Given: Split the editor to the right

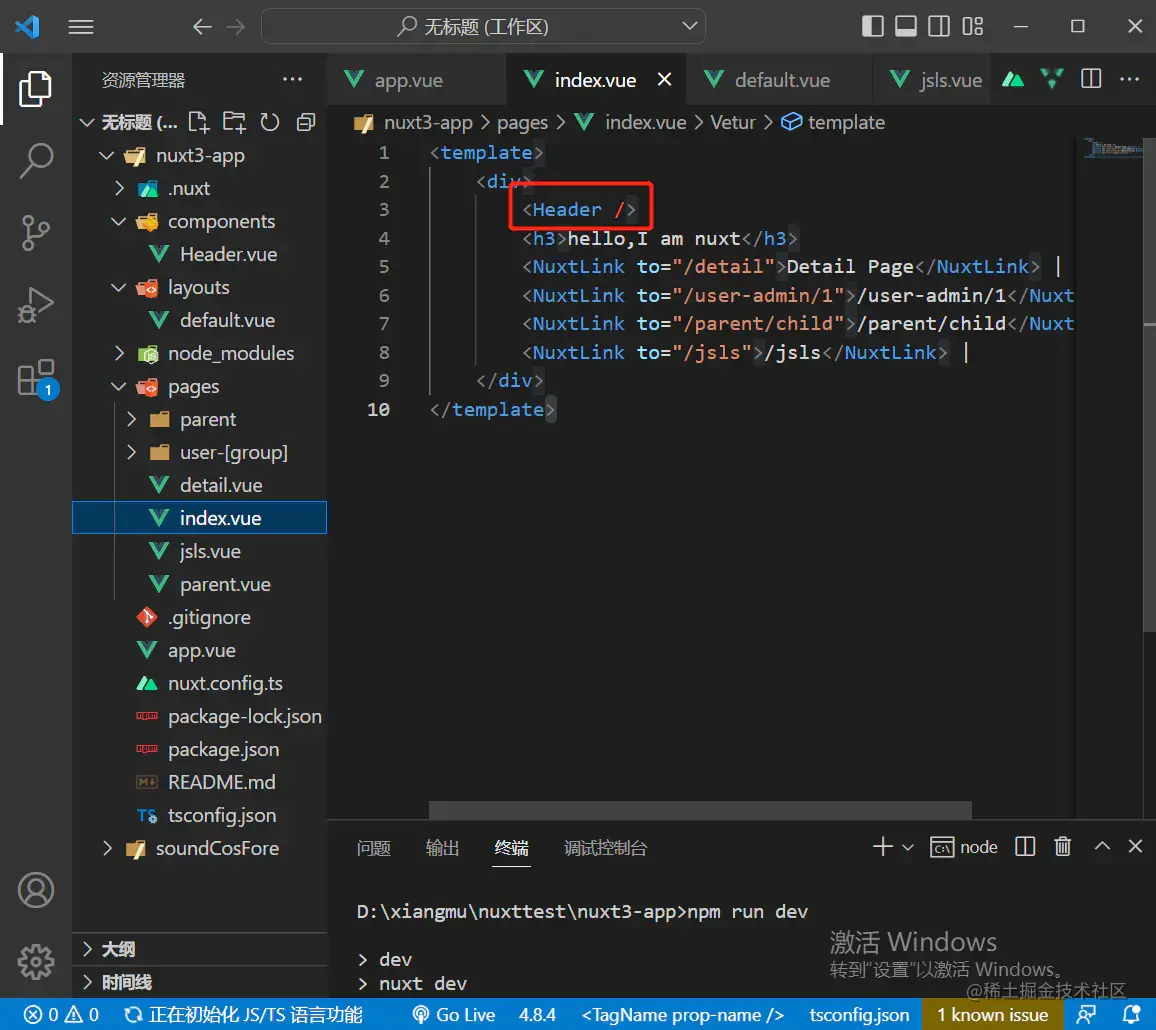Looking at the screenshot, I should click(x=1091, y=79).
